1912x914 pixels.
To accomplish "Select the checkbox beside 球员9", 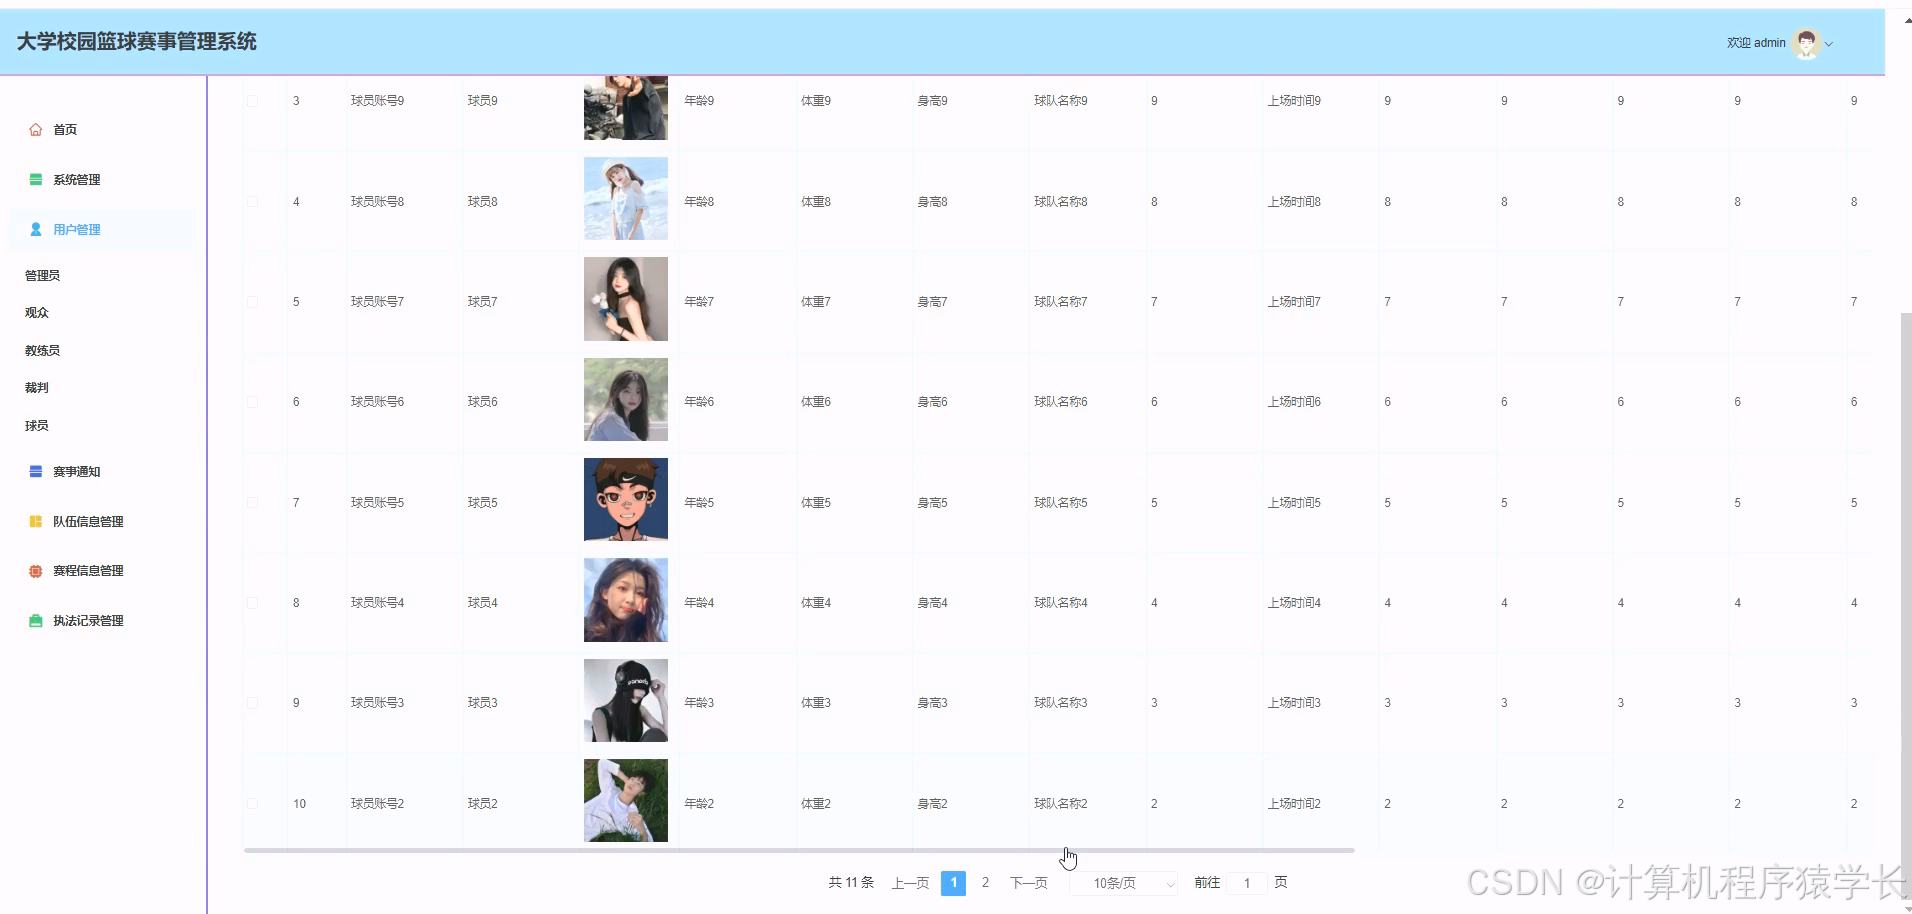I will pyautogui.click(x=252, y=100).
